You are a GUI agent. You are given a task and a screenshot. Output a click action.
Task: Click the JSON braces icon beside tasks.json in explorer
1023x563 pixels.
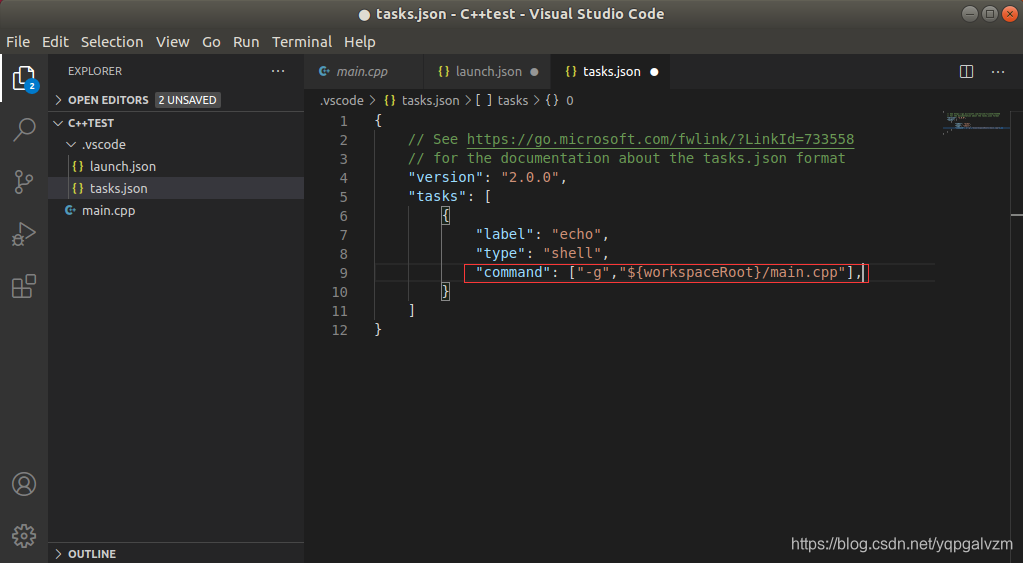tap(78, 188)
